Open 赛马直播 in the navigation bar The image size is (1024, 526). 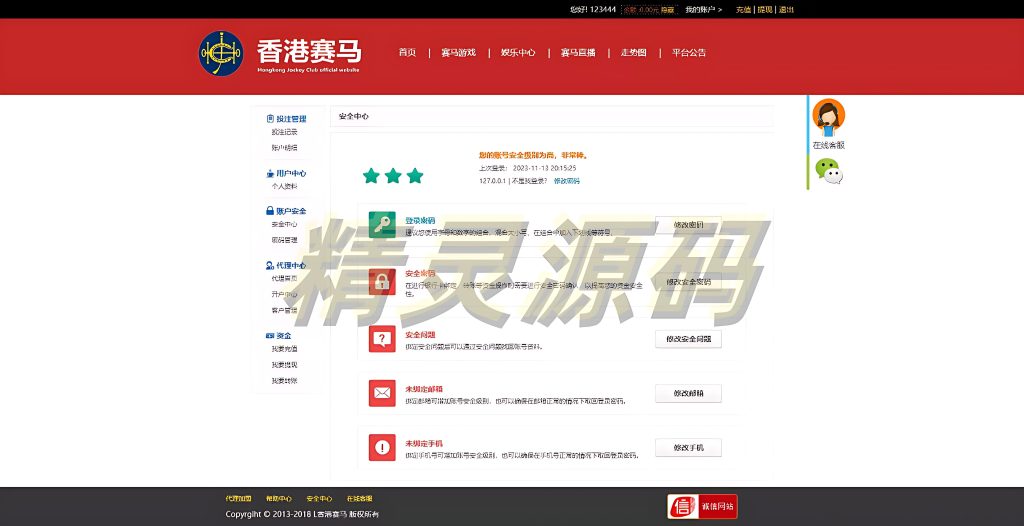(x=578, y=53)
